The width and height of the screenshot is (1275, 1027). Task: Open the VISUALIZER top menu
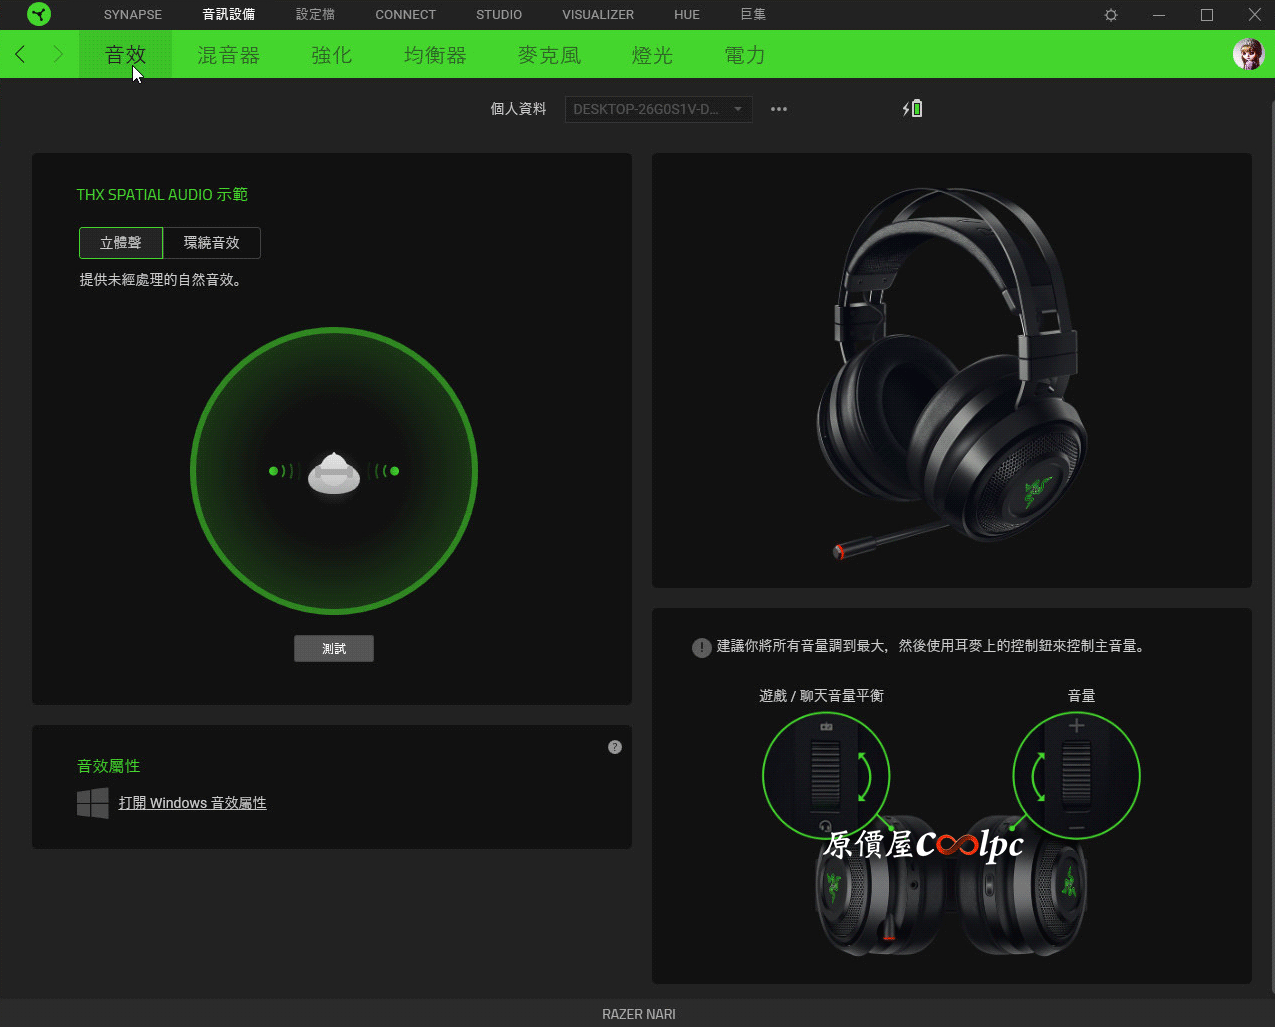(598, 15)
